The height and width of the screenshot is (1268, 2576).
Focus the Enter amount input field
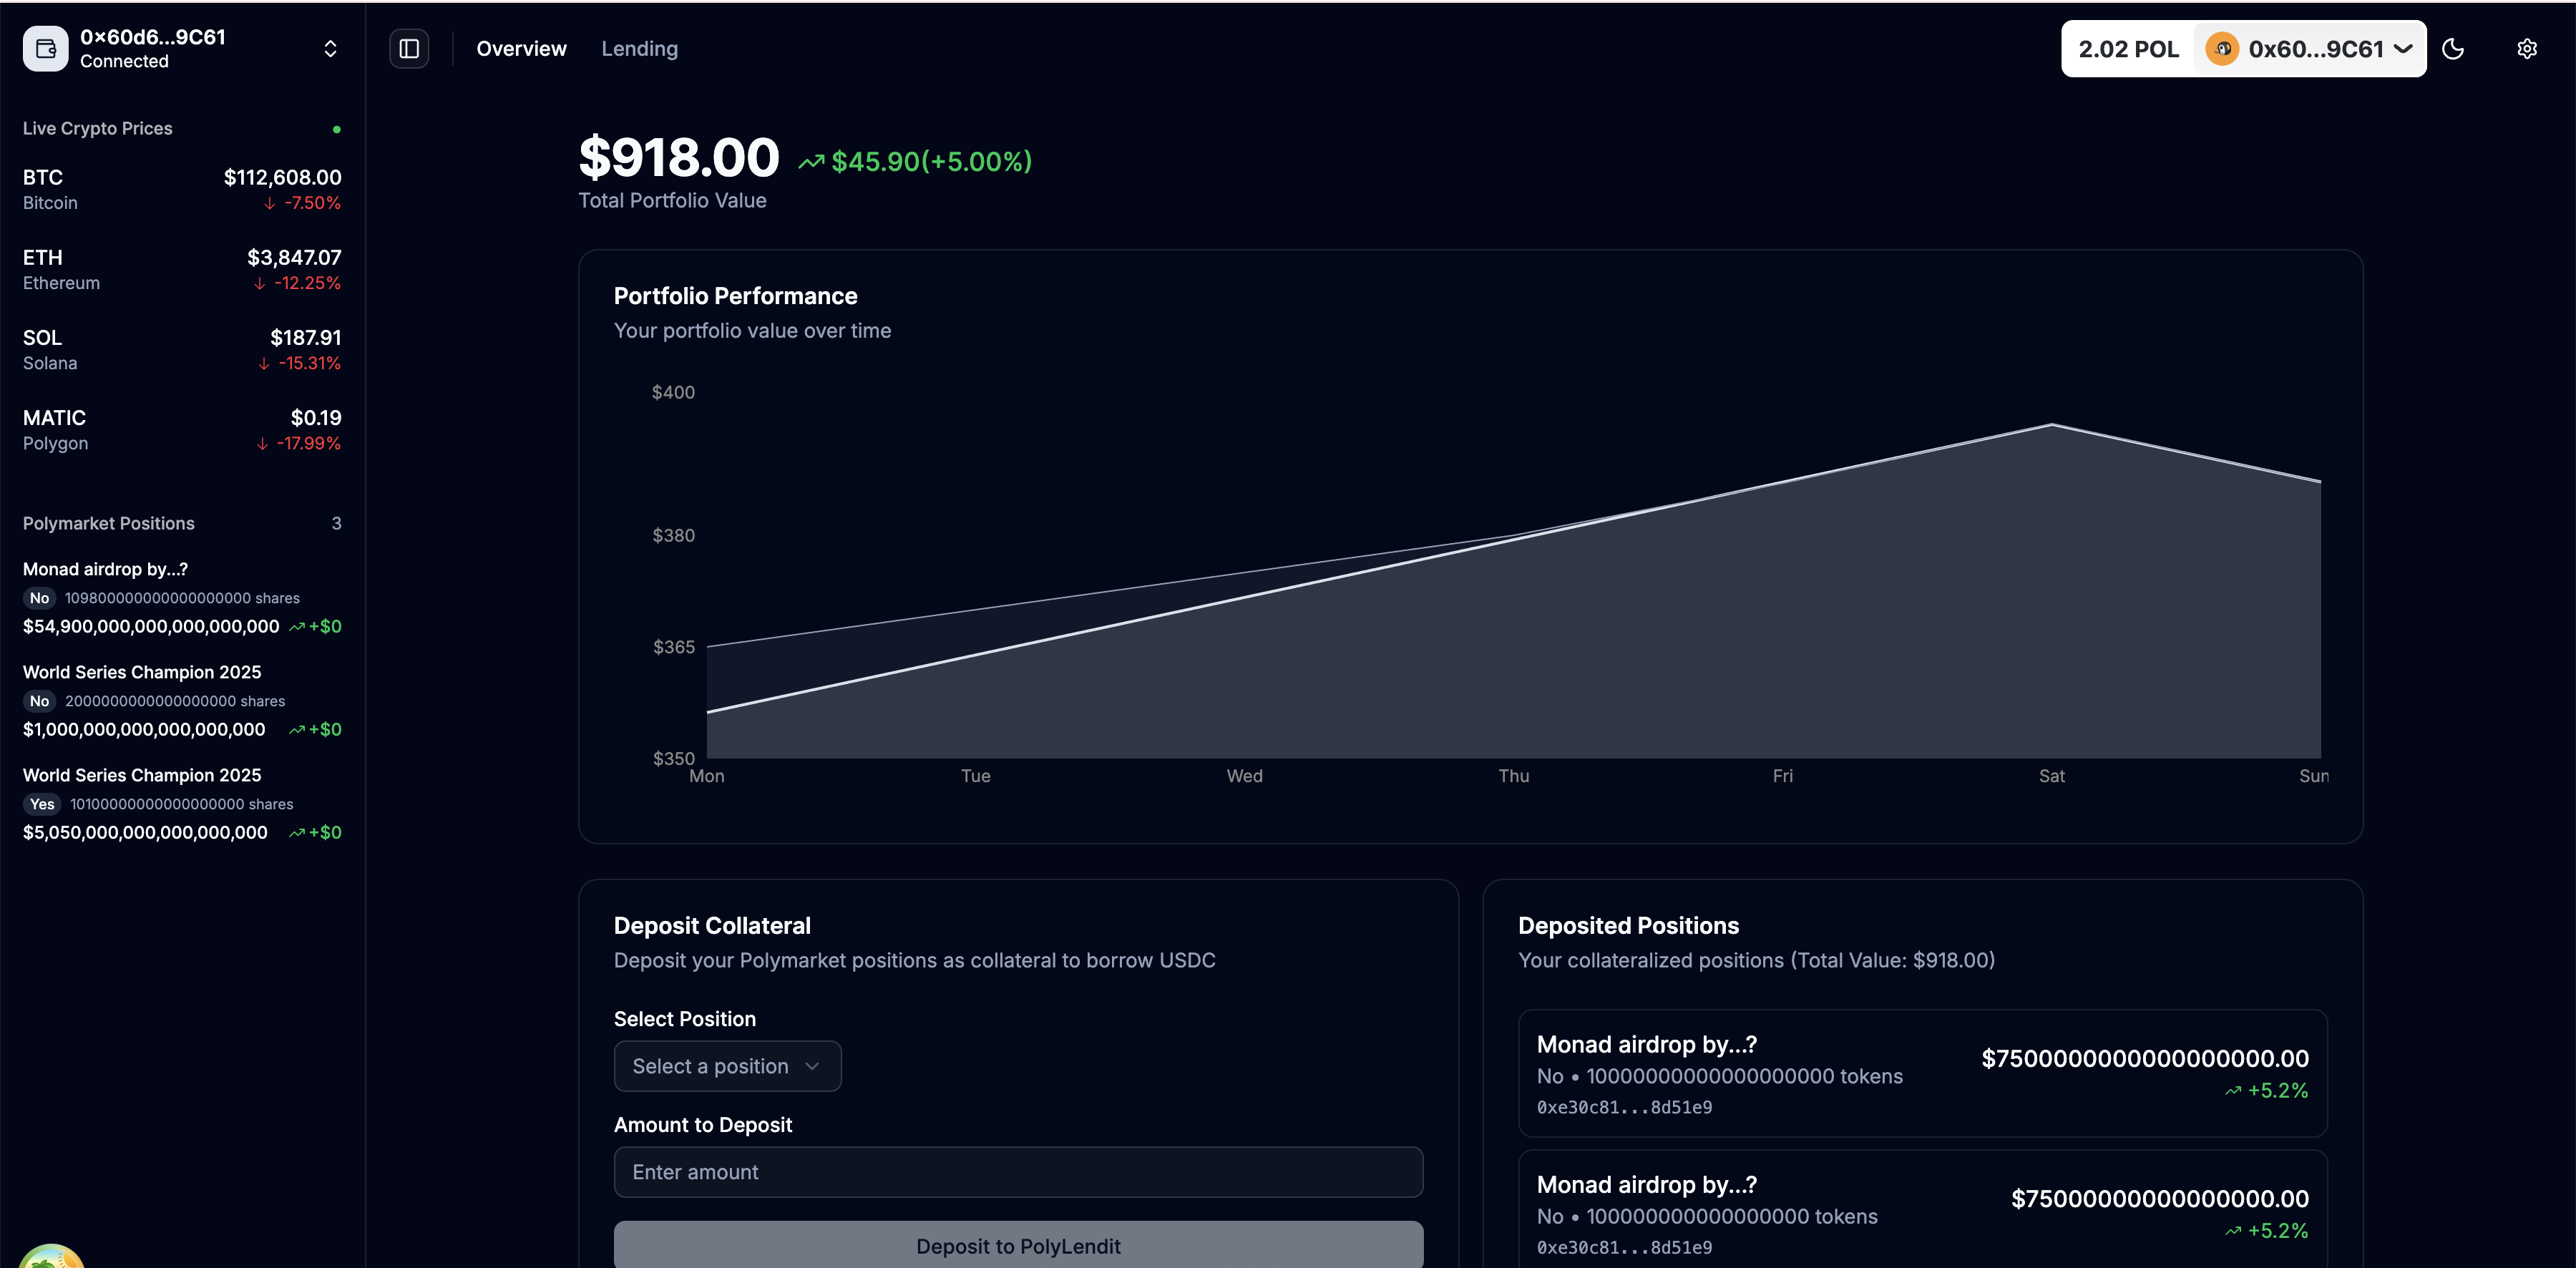1018,1172
